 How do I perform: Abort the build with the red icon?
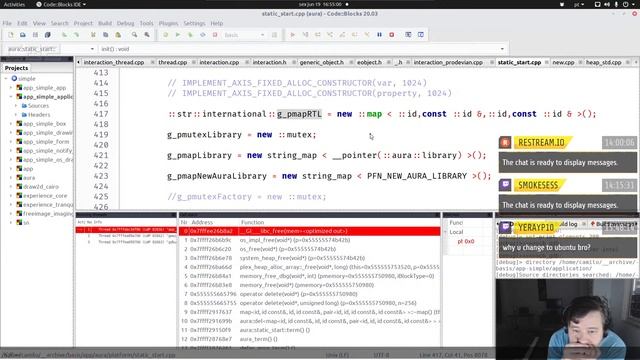coord(215,35)
